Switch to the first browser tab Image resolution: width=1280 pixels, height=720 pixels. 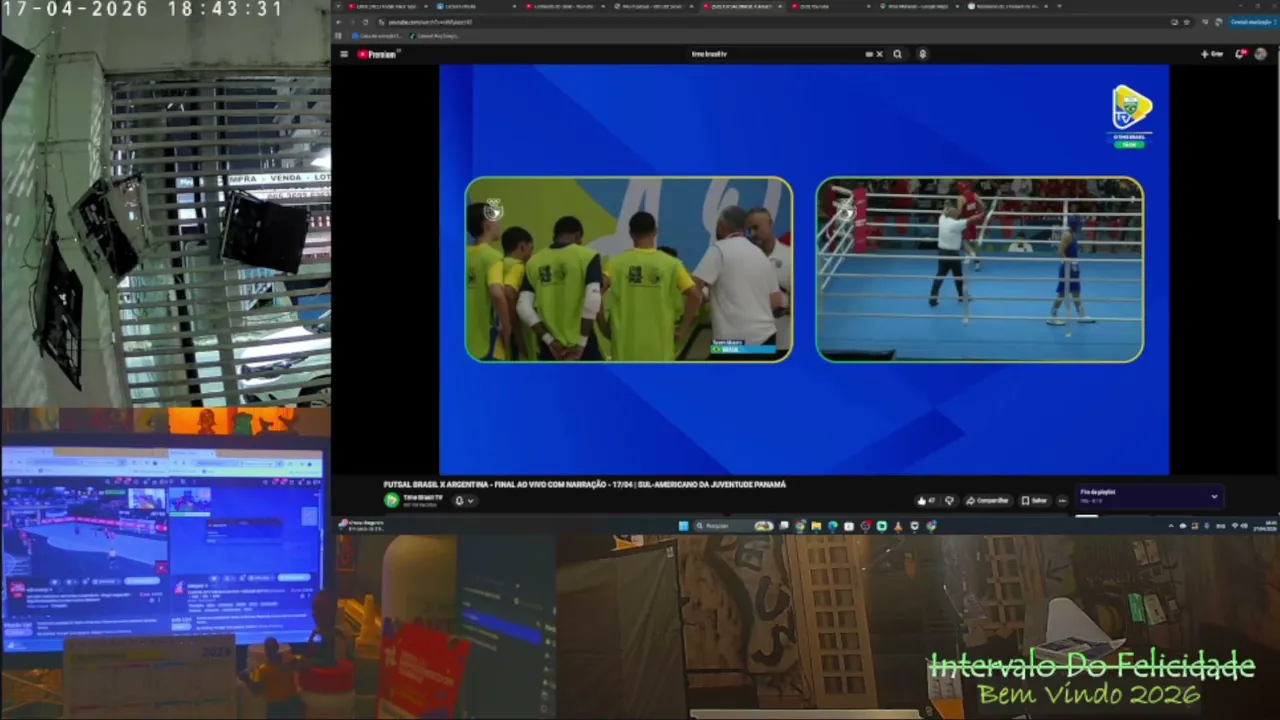point(385,6)
